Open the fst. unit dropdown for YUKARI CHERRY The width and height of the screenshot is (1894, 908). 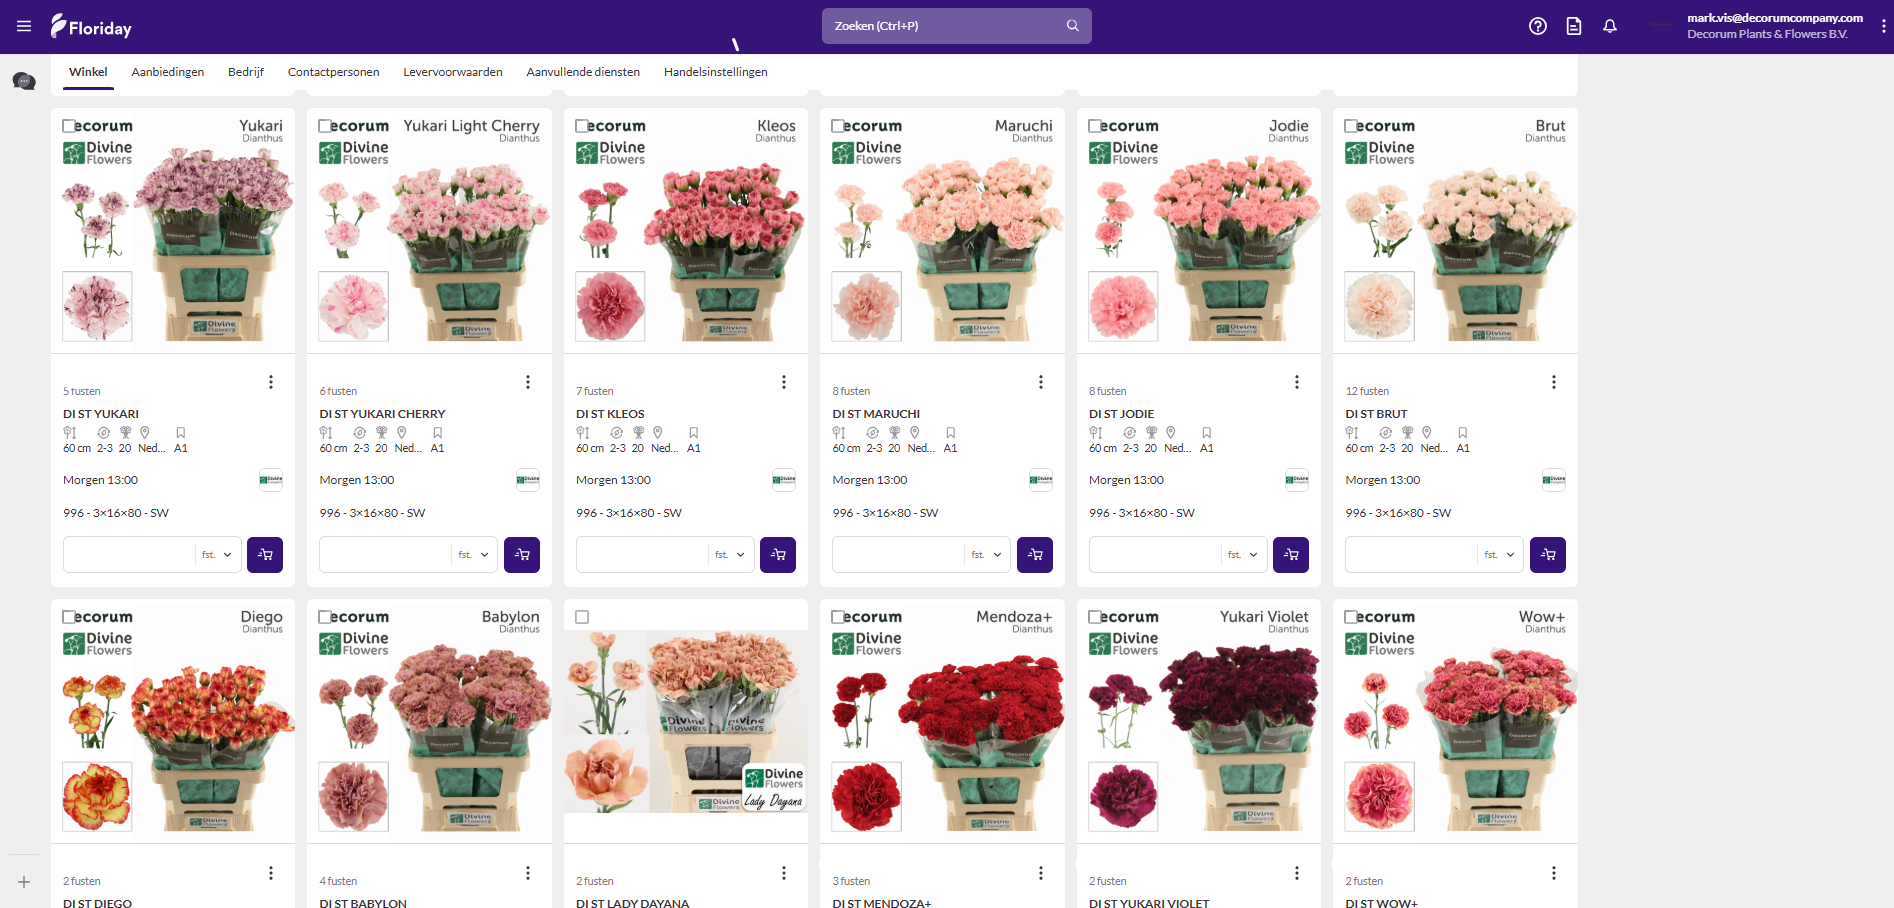click(475, 555)
